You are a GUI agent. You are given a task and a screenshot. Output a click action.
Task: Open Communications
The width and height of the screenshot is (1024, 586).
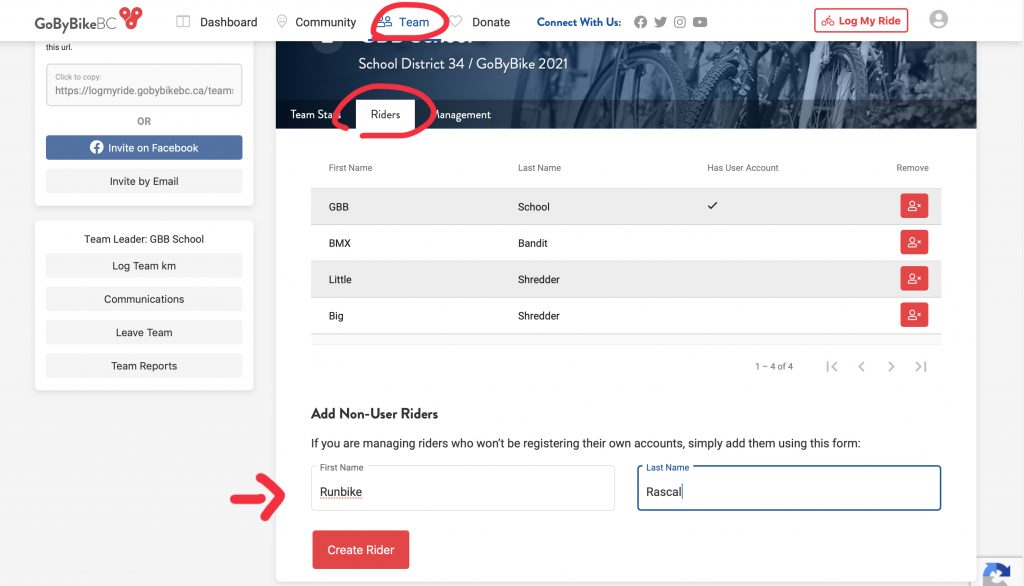144,299
